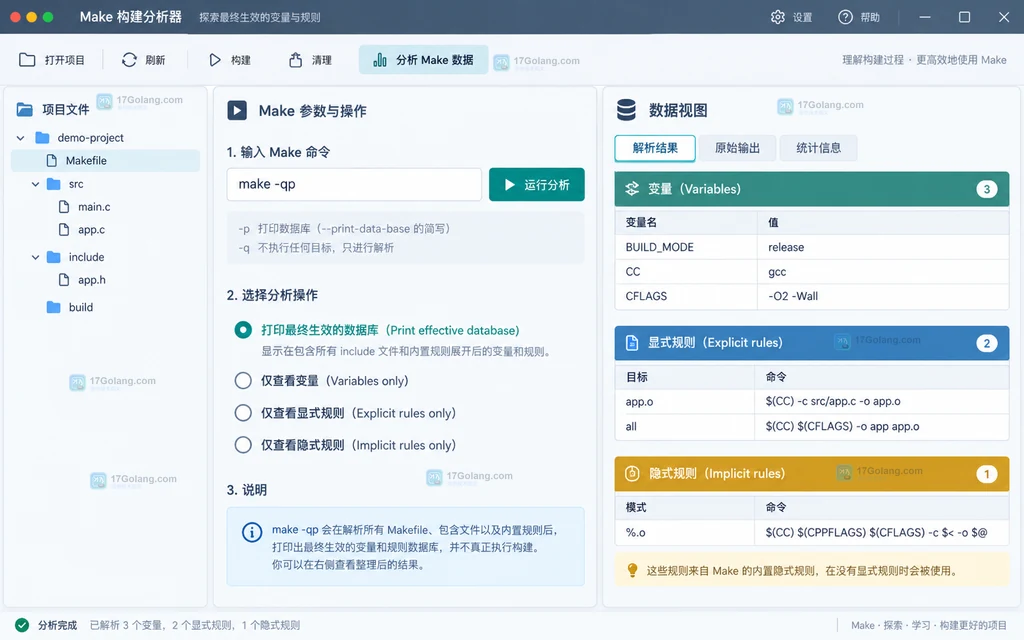This screenshot has height=640, width=1024.
Task: Click the 构建 toolbar label
Action: [240, 60]
